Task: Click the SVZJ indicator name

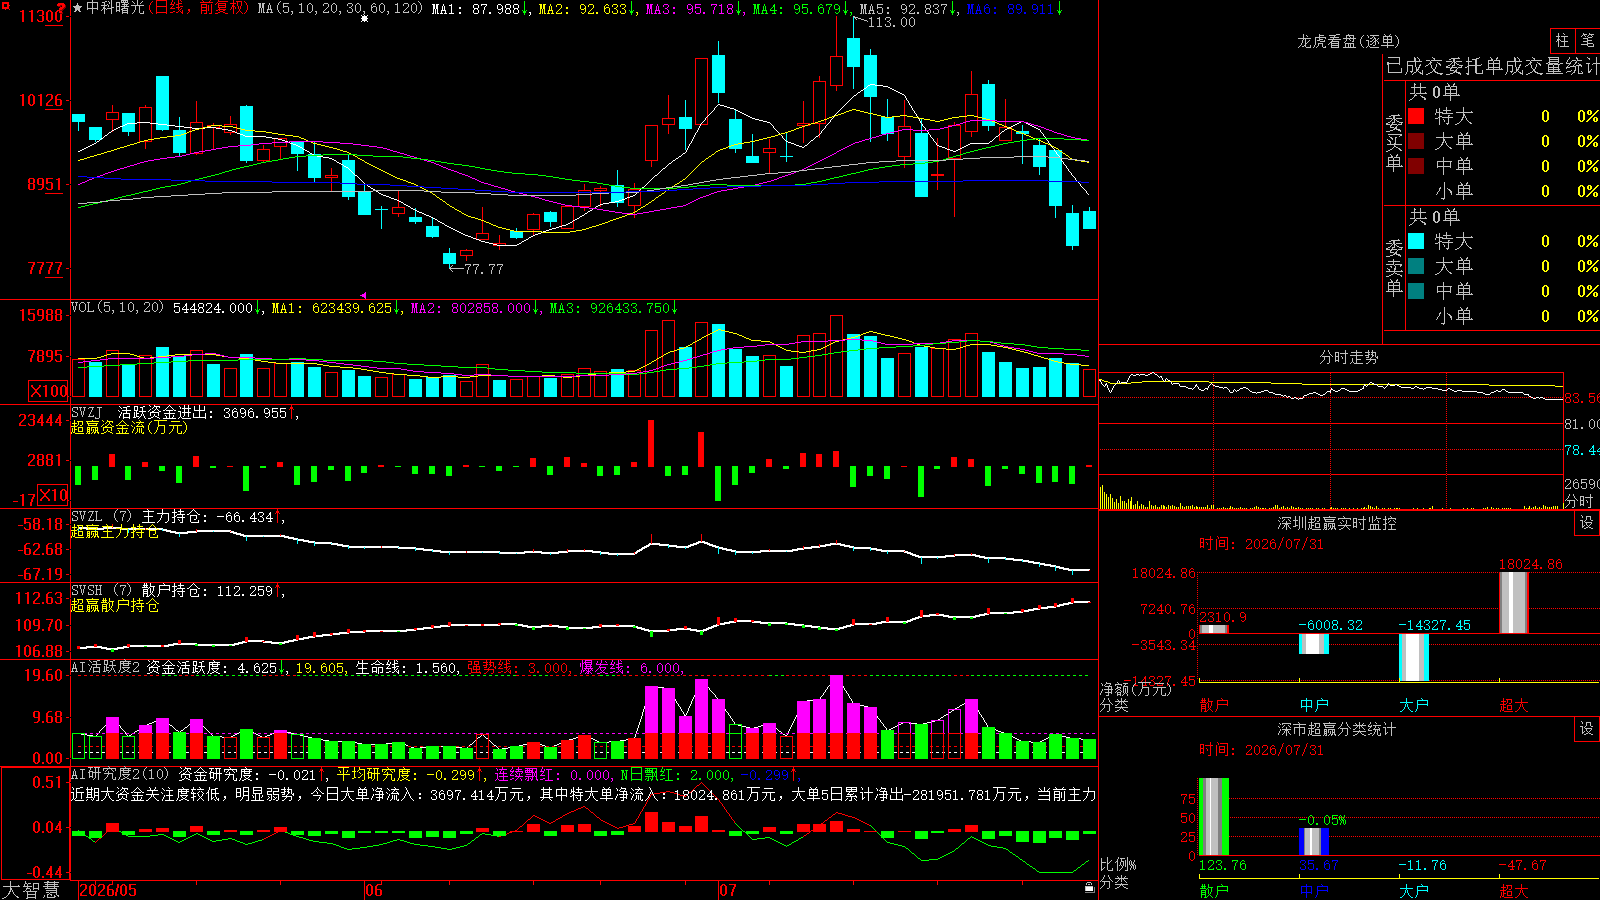Action: click(87, 412)
